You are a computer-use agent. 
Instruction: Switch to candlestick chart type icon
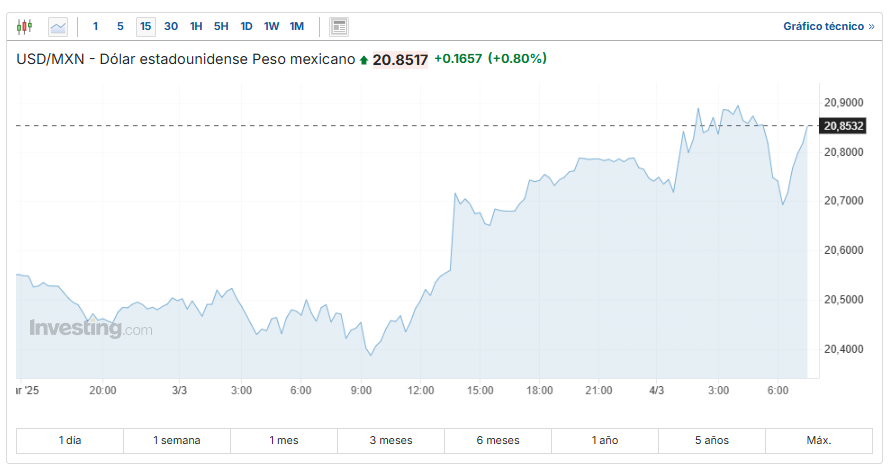coord(24,27)
